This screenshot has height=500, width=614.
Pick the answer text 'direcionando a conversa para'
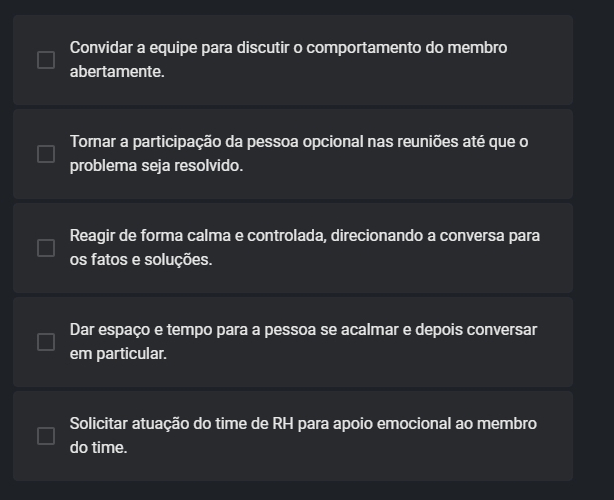[435, 236]
